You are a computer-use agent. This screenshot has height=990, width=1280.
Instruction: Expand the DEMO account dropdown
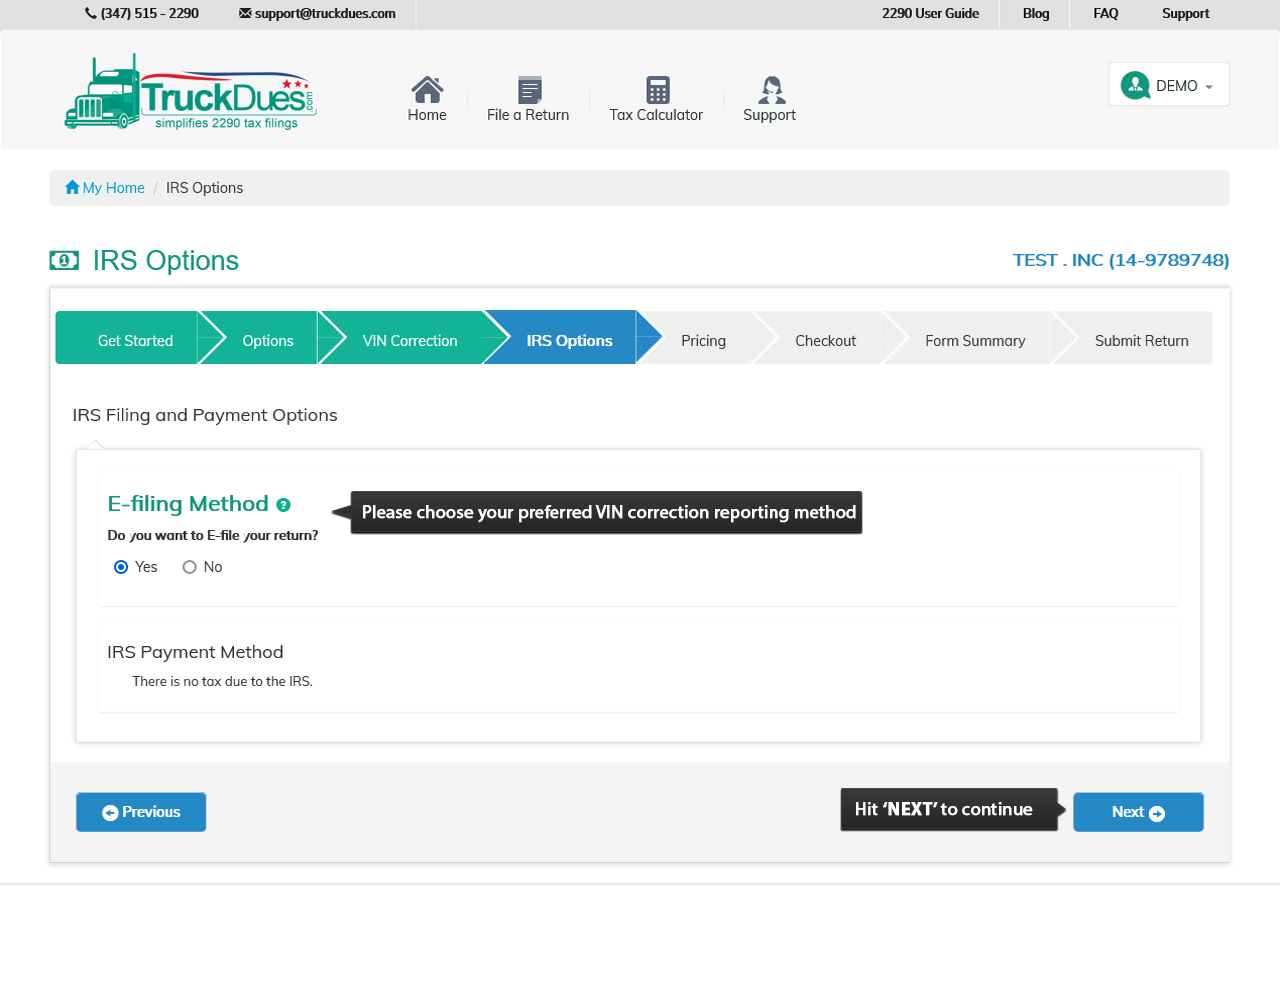tap(1208, 87)
